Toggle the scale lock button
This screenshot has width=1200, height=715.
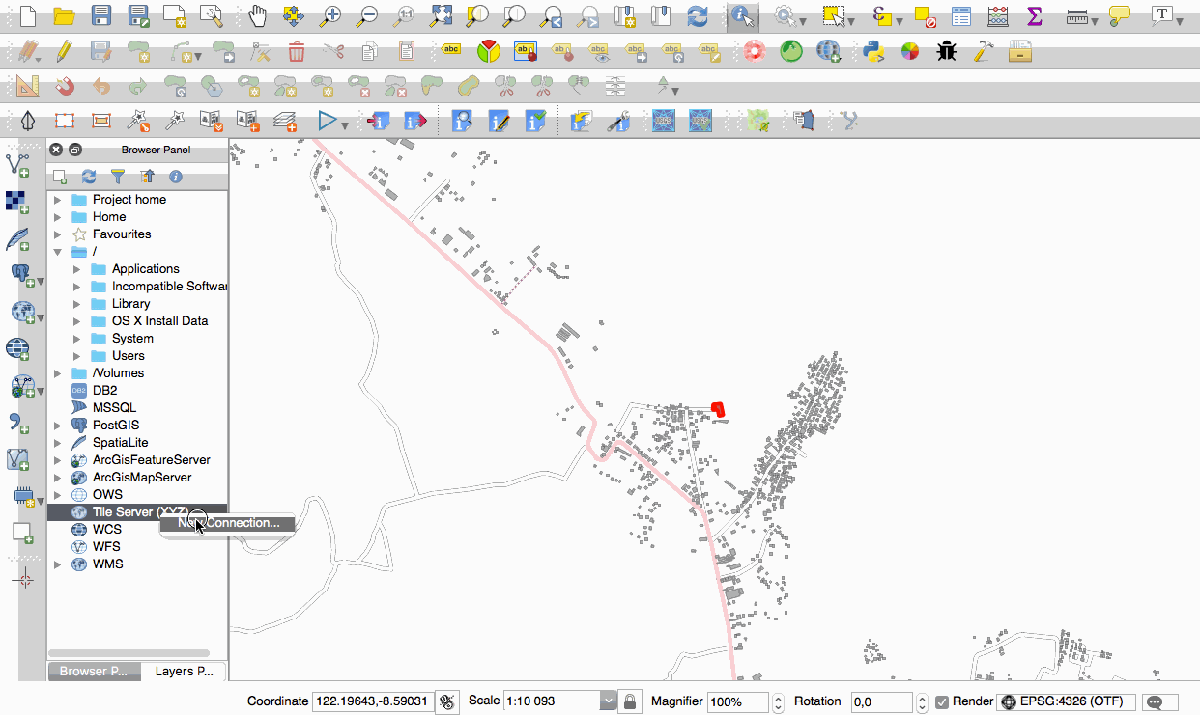629,702
